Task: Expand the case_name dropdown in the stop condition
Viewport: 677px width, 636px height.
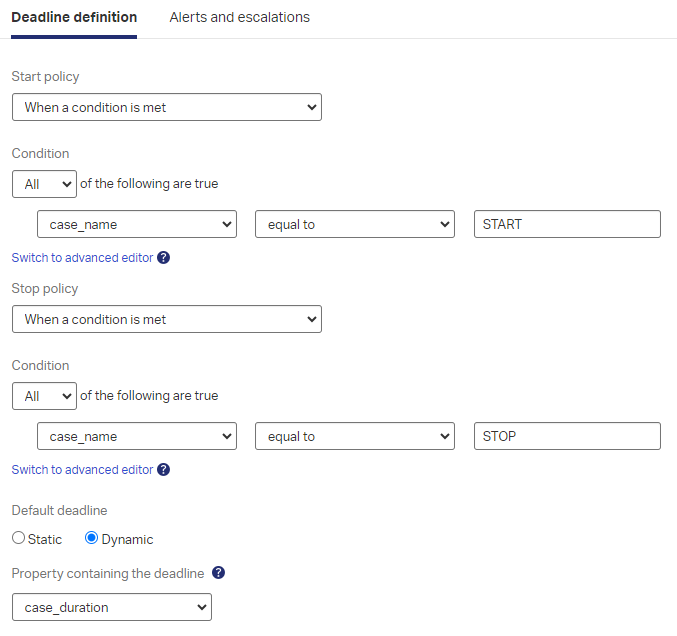Action: coord(137,436)
